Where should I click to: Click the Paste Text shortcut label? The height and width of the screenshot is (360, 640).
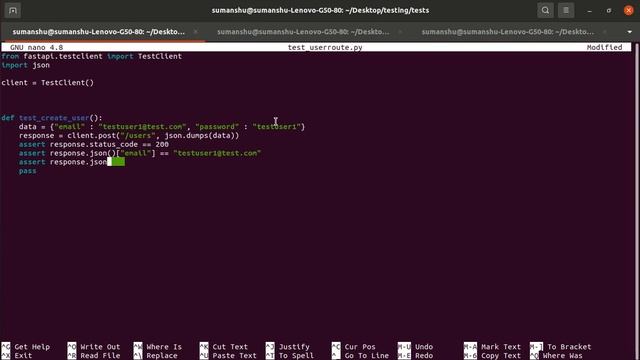coord(234,356)
